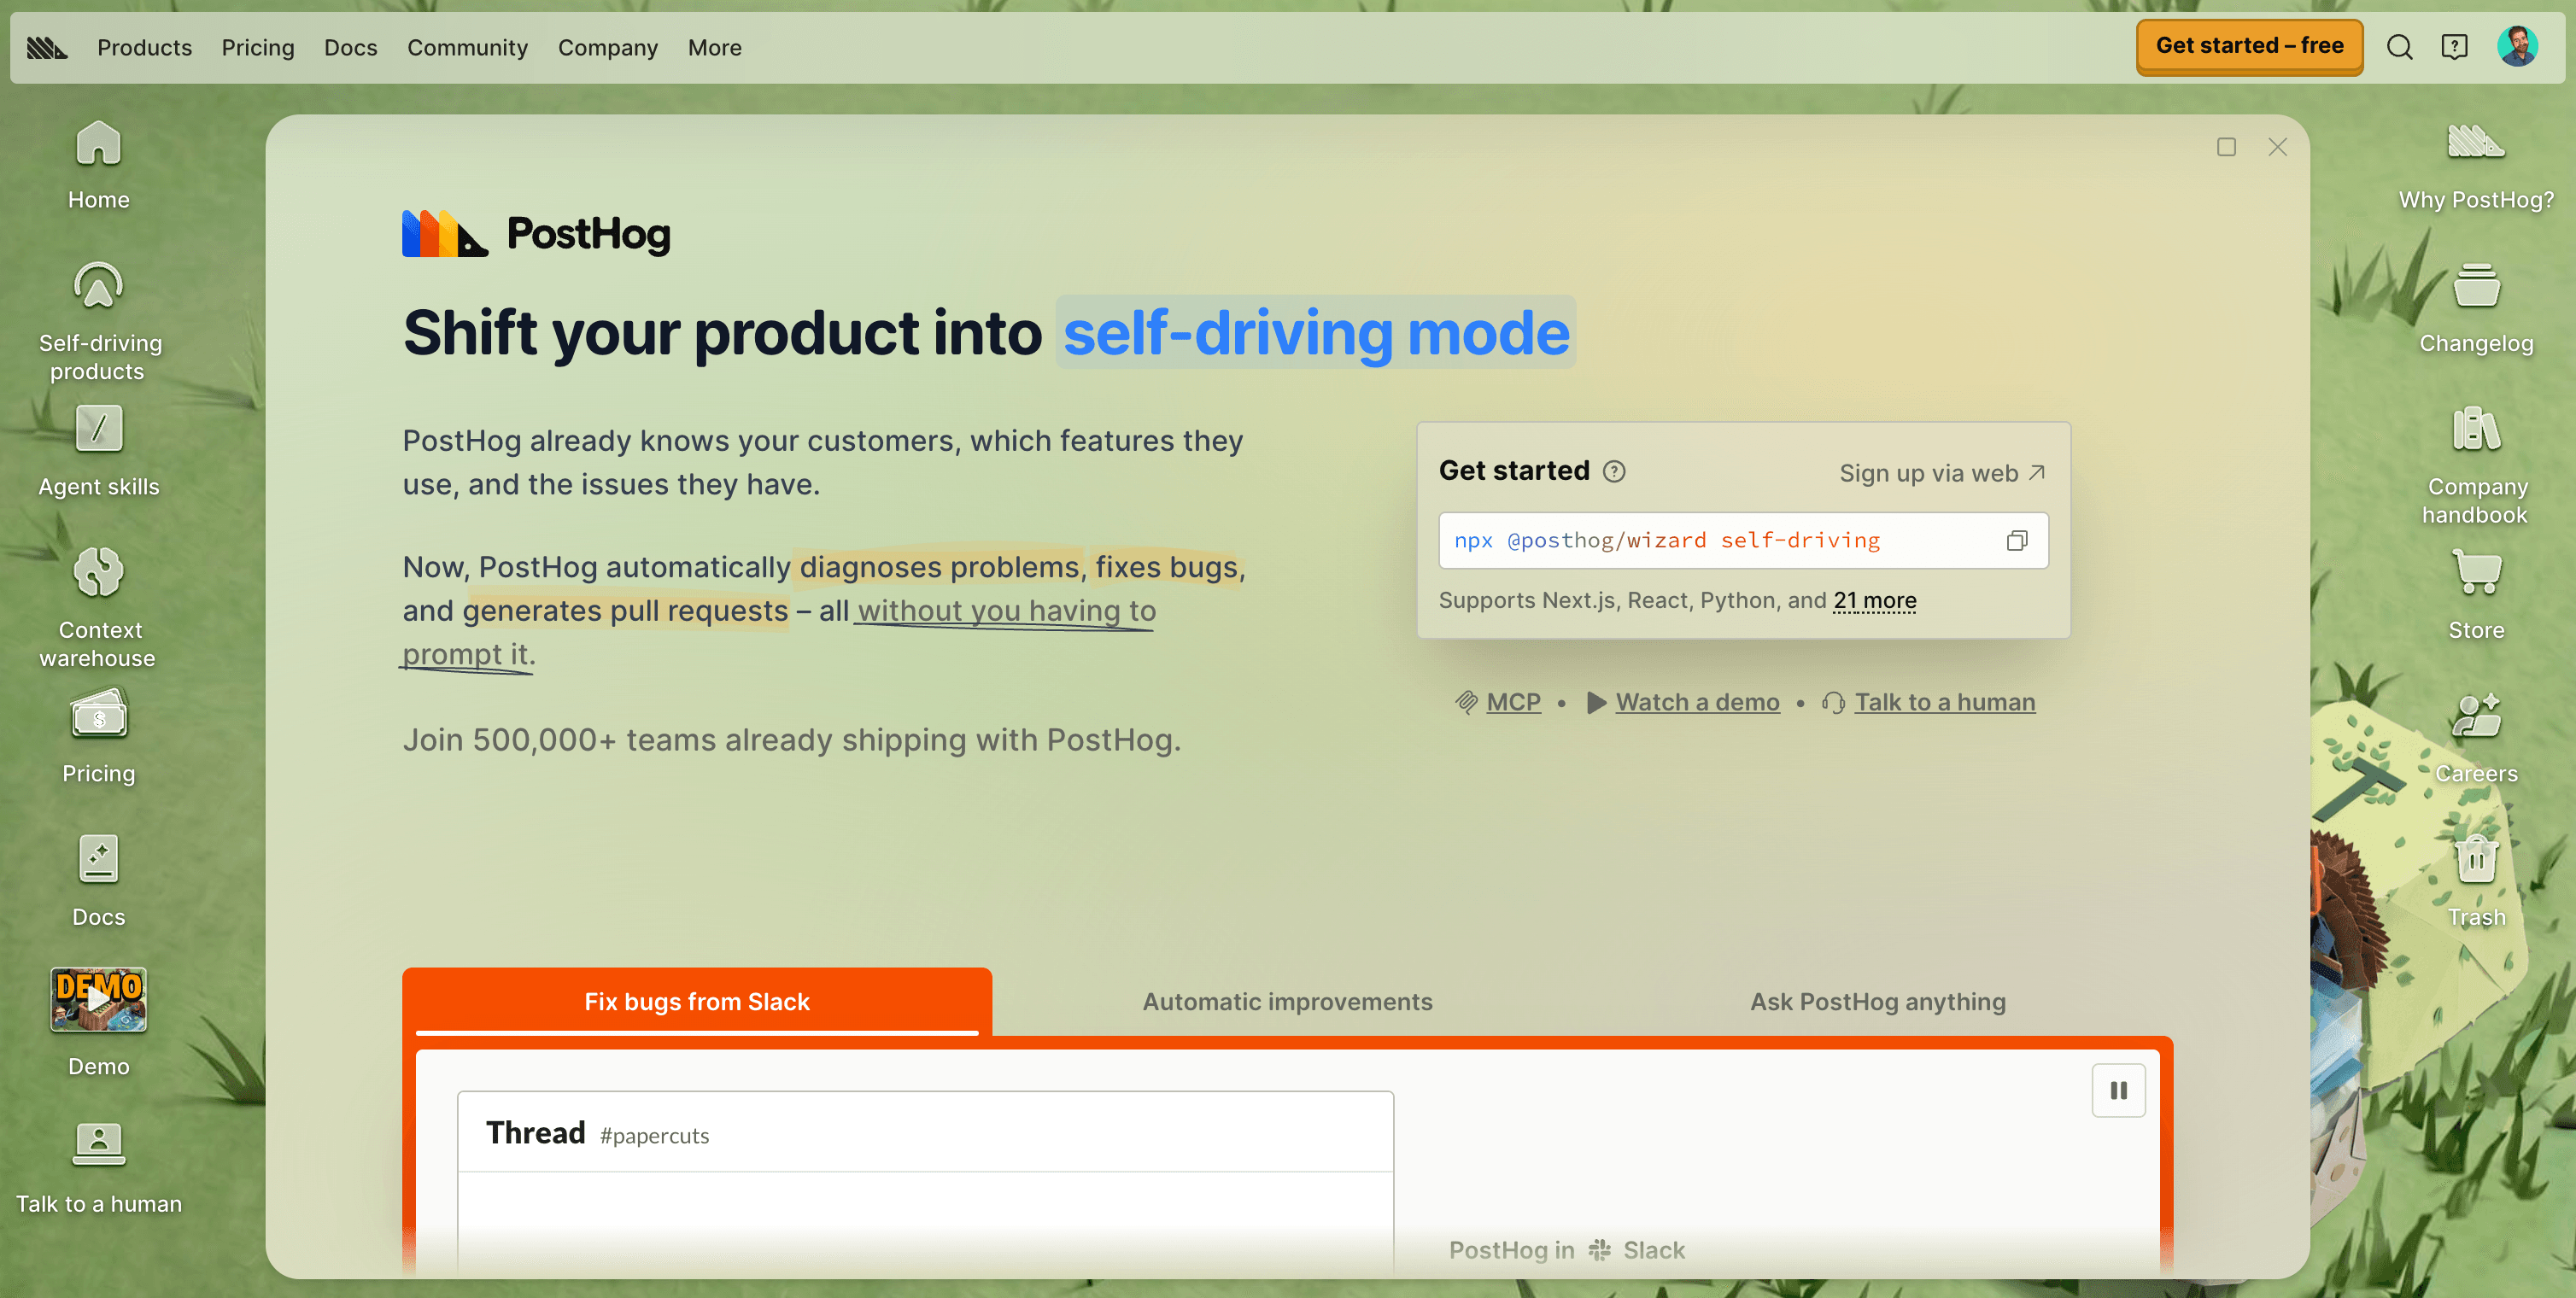Open the Trash desktop icon
Screen dimensions: 2576x1298
click(x=2476, y=881)
